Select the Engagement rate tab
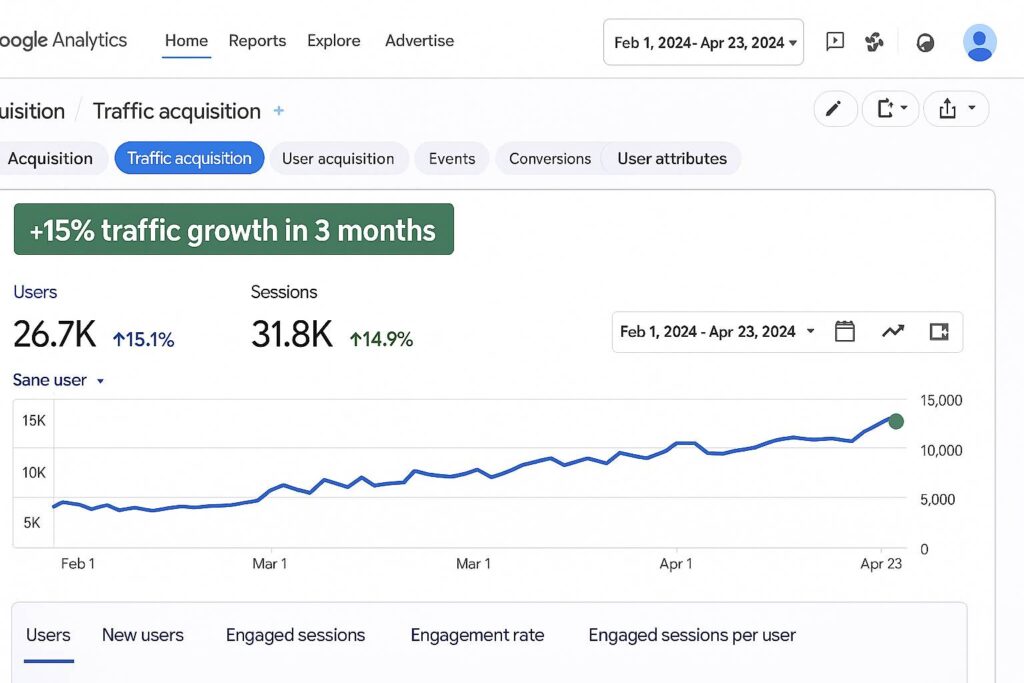 coord(477,635)
